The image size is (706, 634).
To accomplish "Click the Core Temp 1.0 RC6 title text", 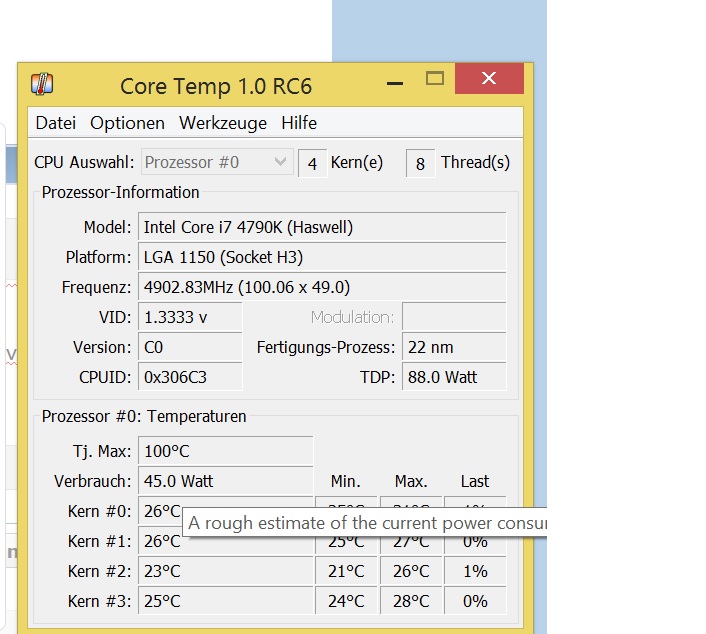I will (216, 86).
